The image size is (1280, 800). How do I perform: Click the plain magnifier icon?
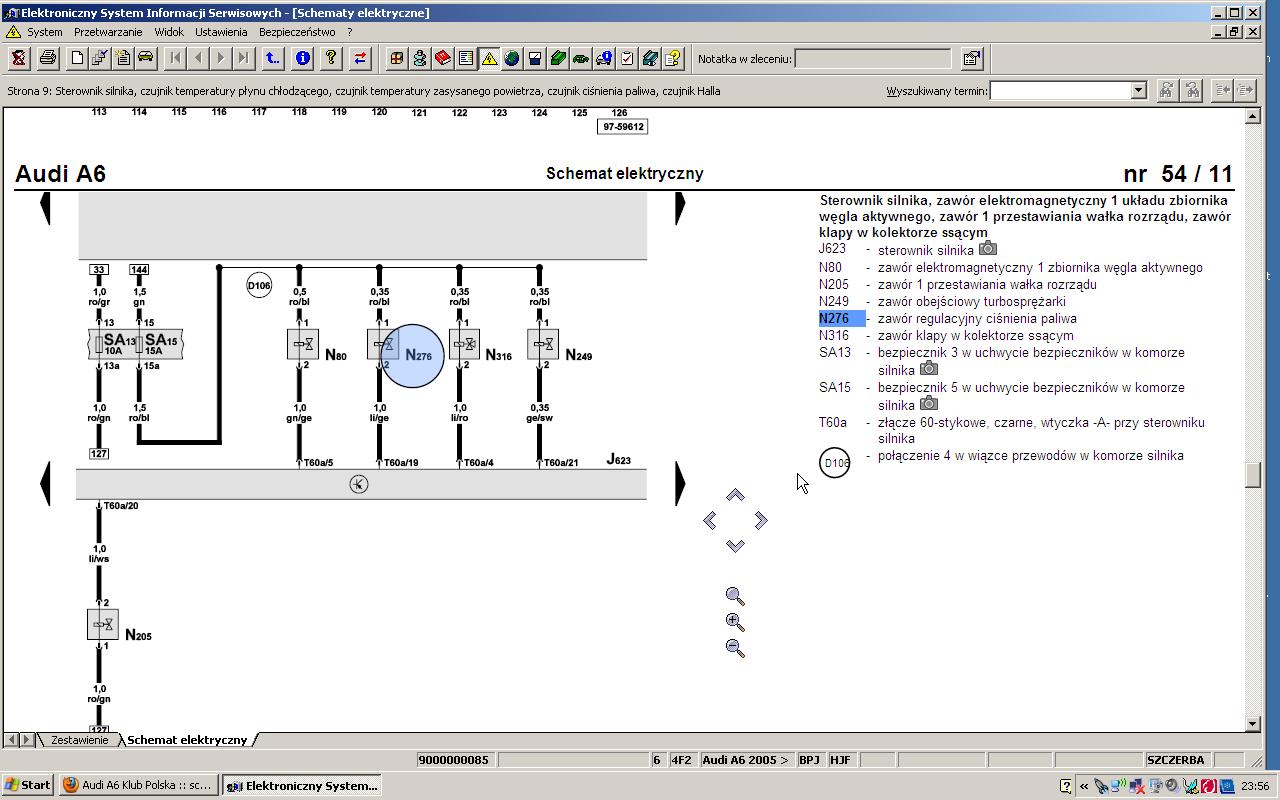(735, 597)
